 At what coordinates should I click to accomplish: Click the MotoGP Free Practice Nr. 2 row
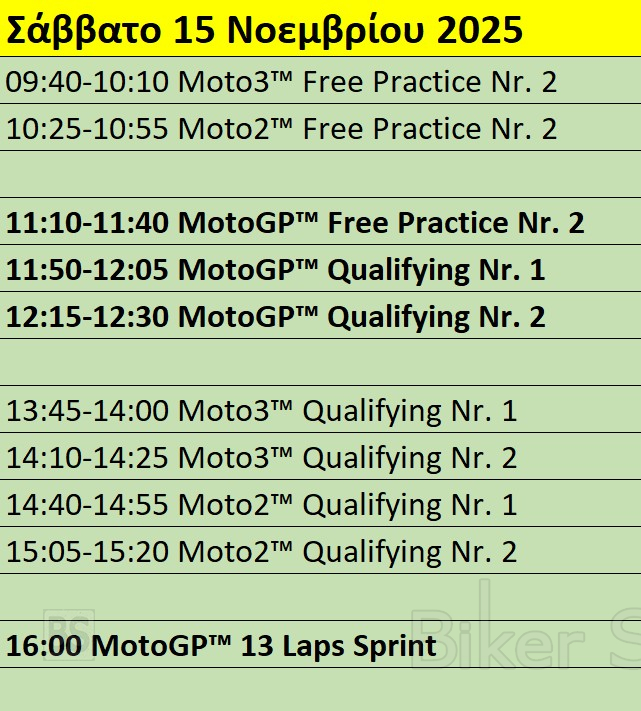(295, 223)
